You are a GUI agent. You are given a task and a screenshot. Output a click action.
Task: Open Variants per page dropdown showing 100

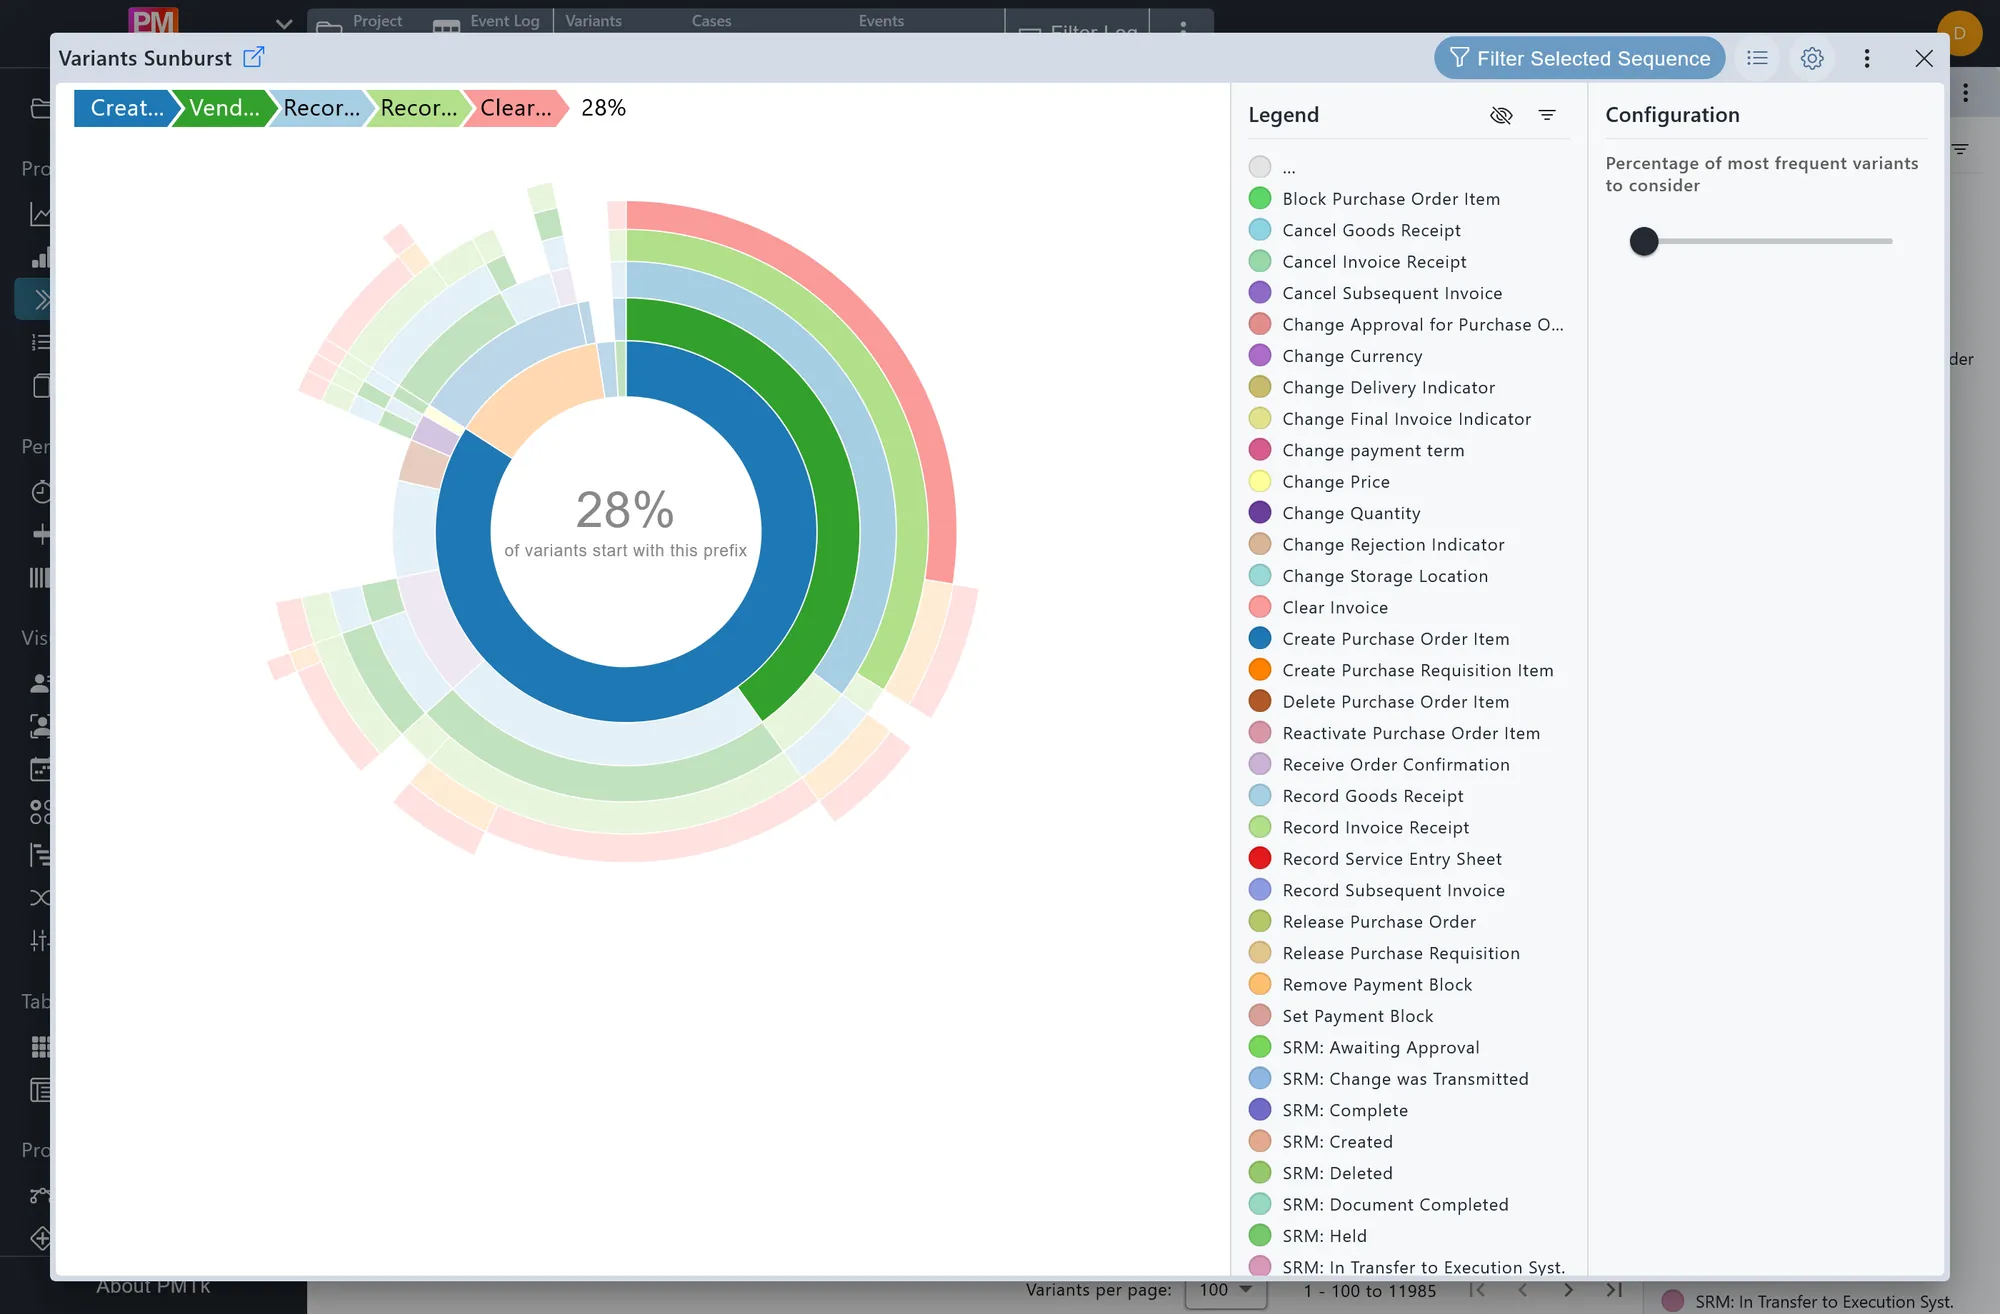[x=1226, y=1291]
